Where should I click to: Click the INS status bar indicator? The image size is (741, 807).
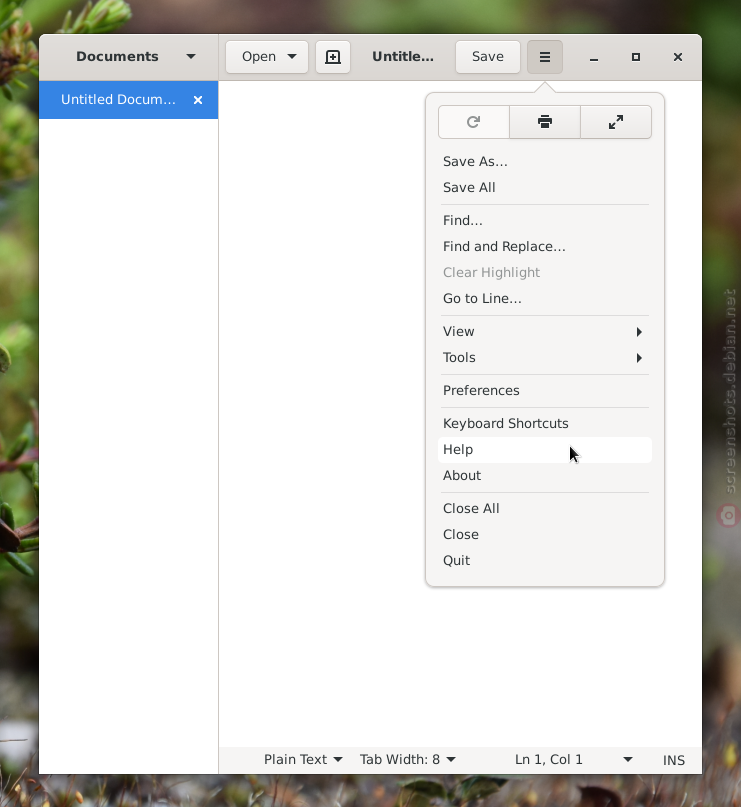[674, 760]
